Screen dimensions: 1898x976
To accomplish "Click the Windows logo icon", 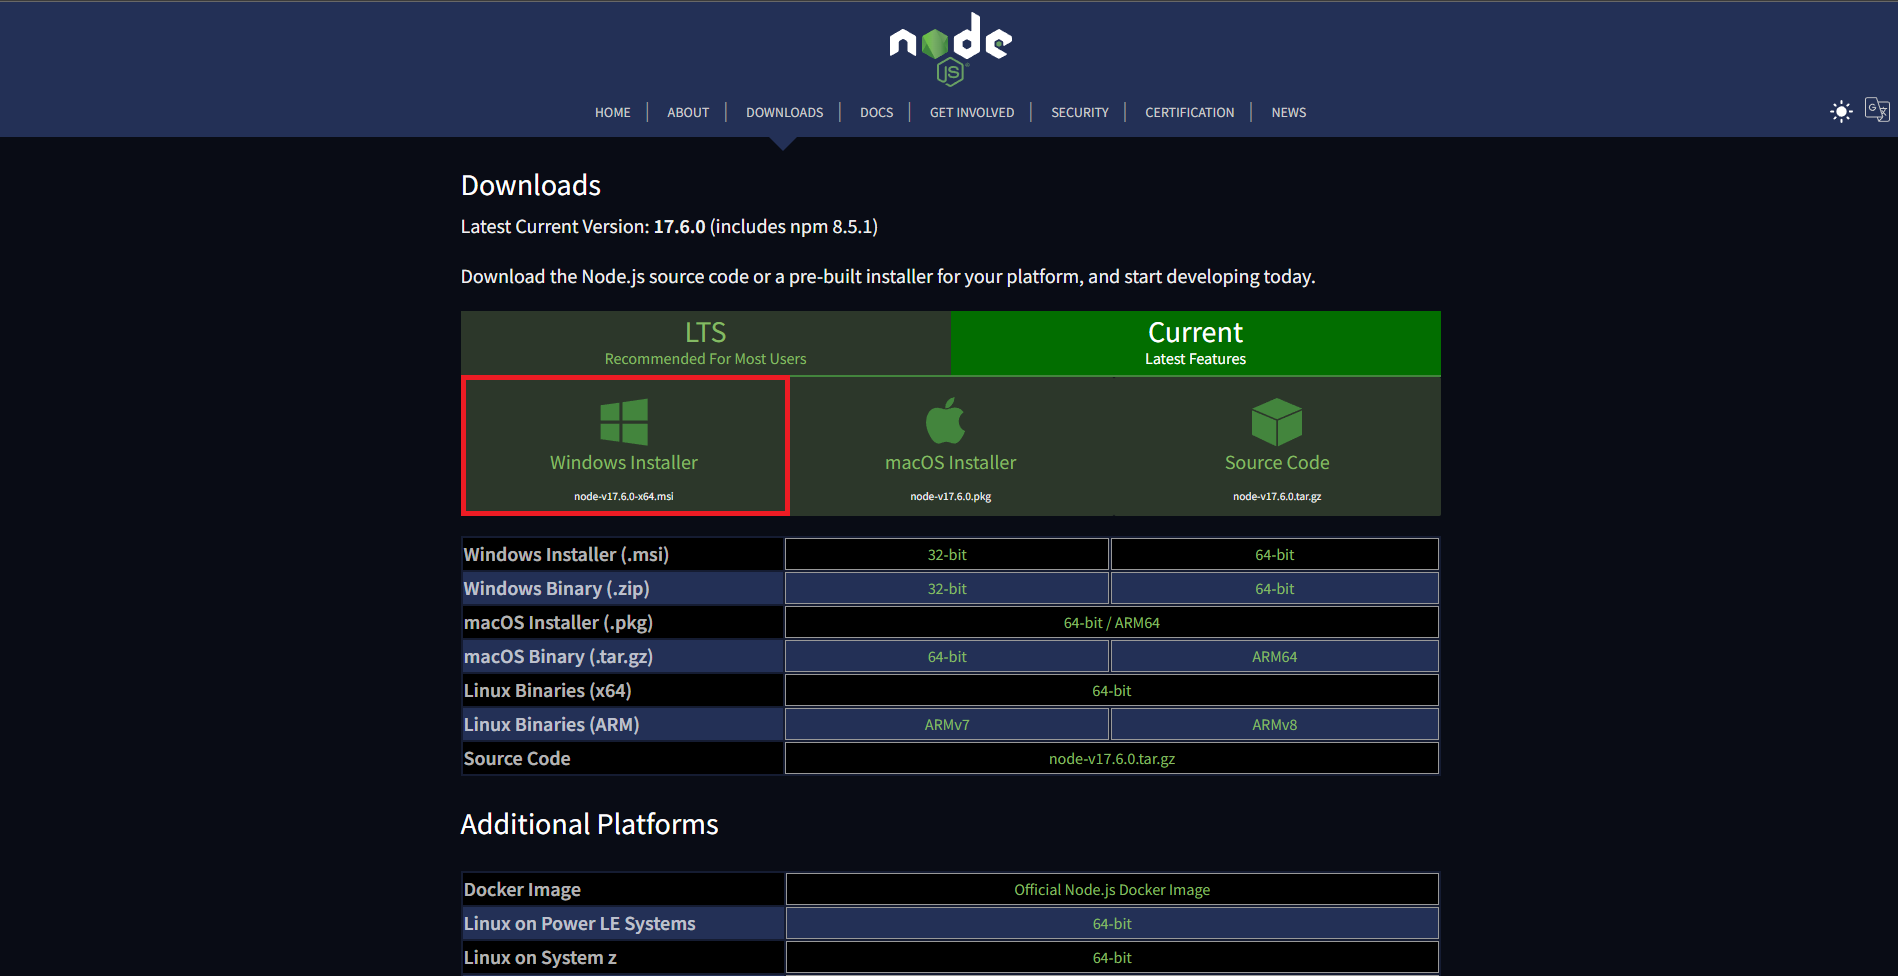I will (x=624, y=422).
